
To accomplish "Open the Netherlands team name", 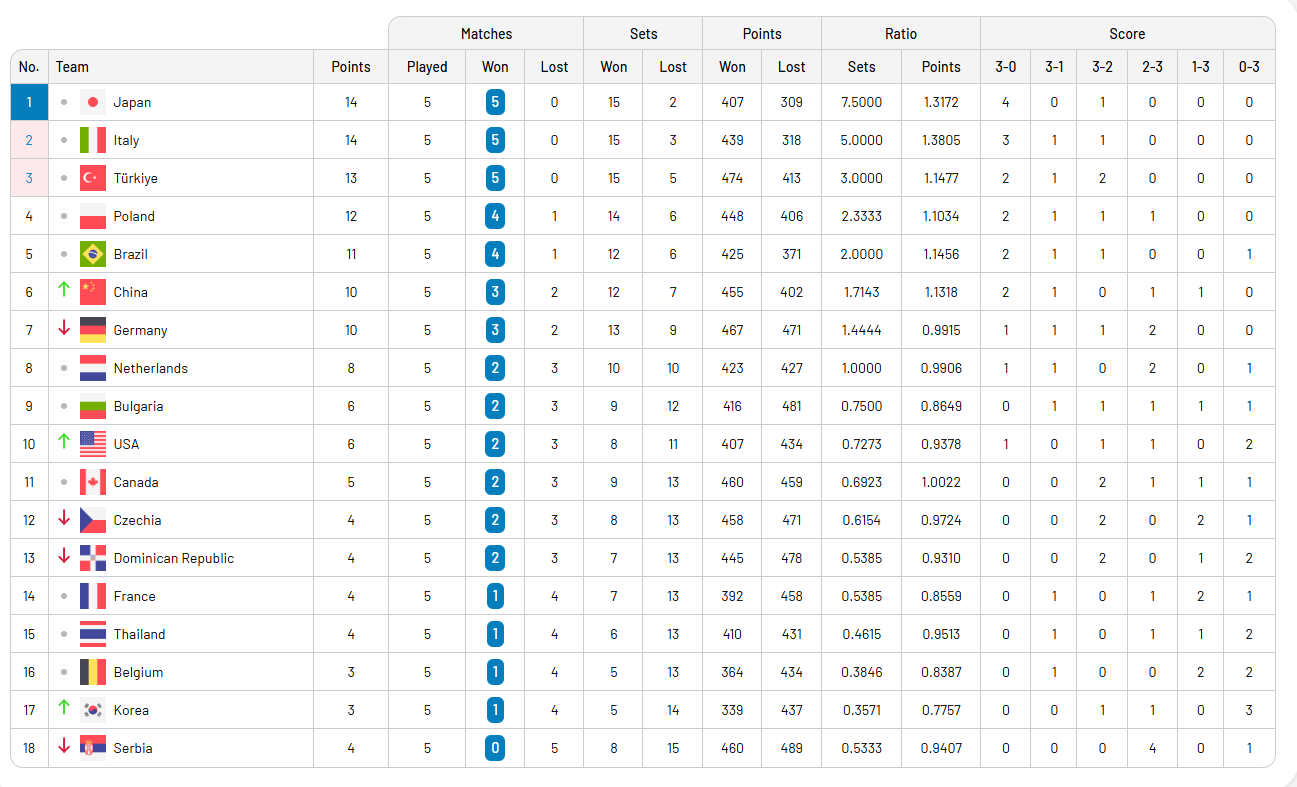I will (150, 368).
